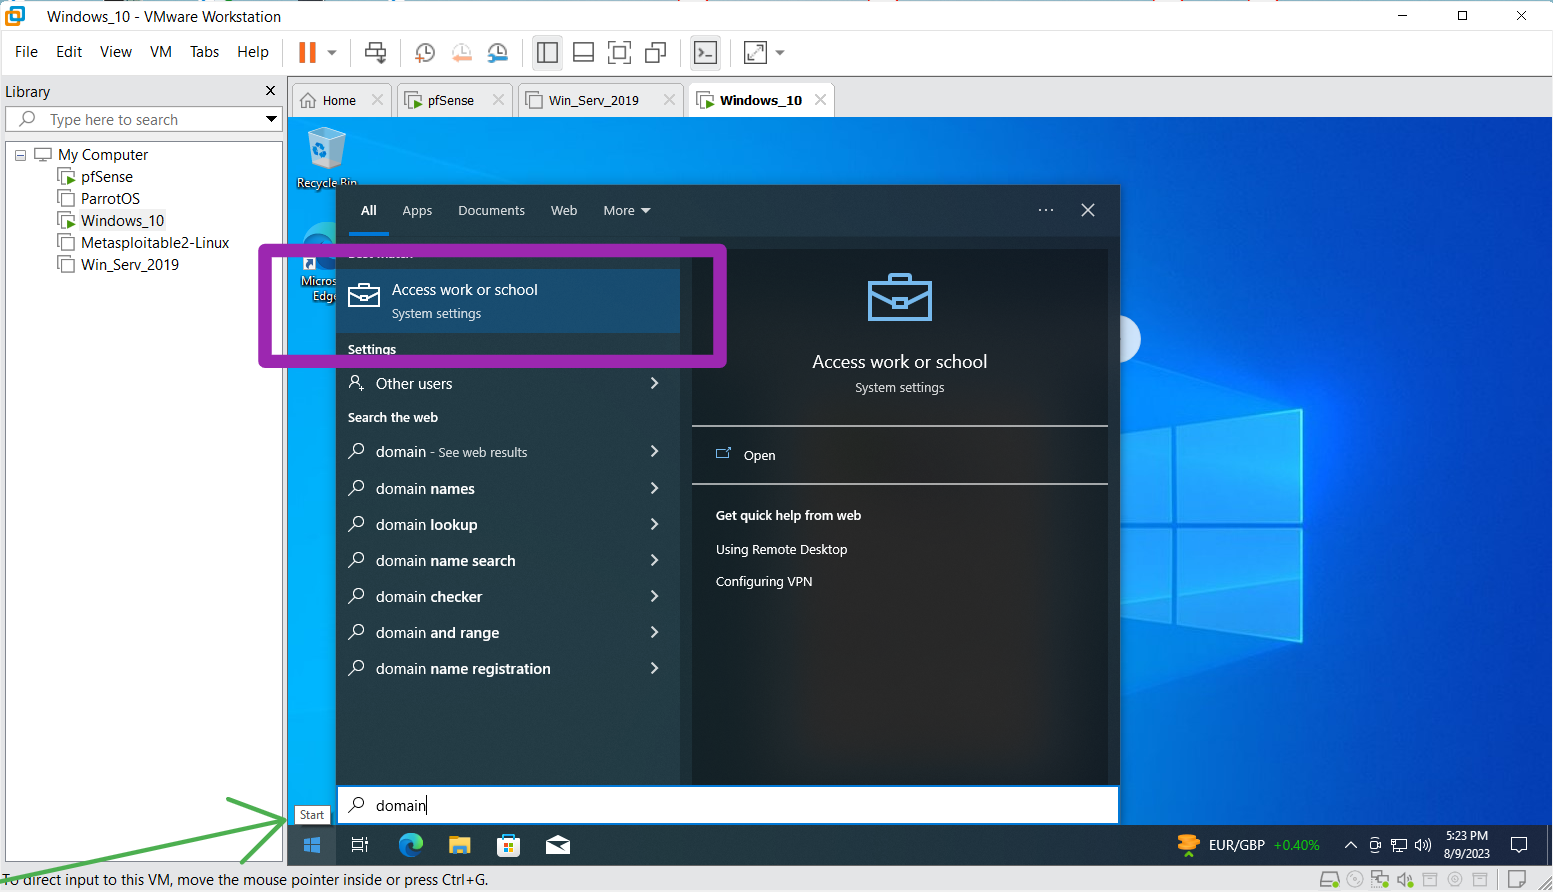
Task: Click the 'domain - See web results' suggestion
Action: (x=508, y=452)
